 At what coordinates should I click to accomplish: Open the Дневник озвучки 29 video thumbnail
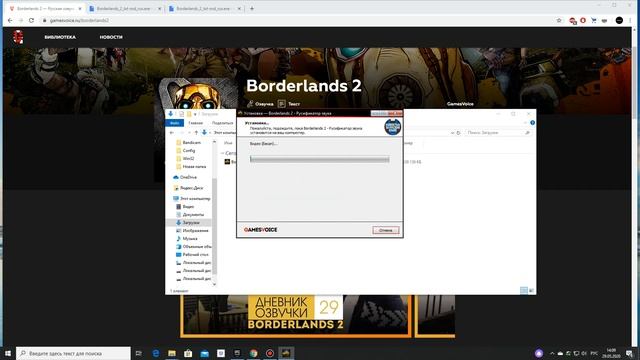click(296, 316)
